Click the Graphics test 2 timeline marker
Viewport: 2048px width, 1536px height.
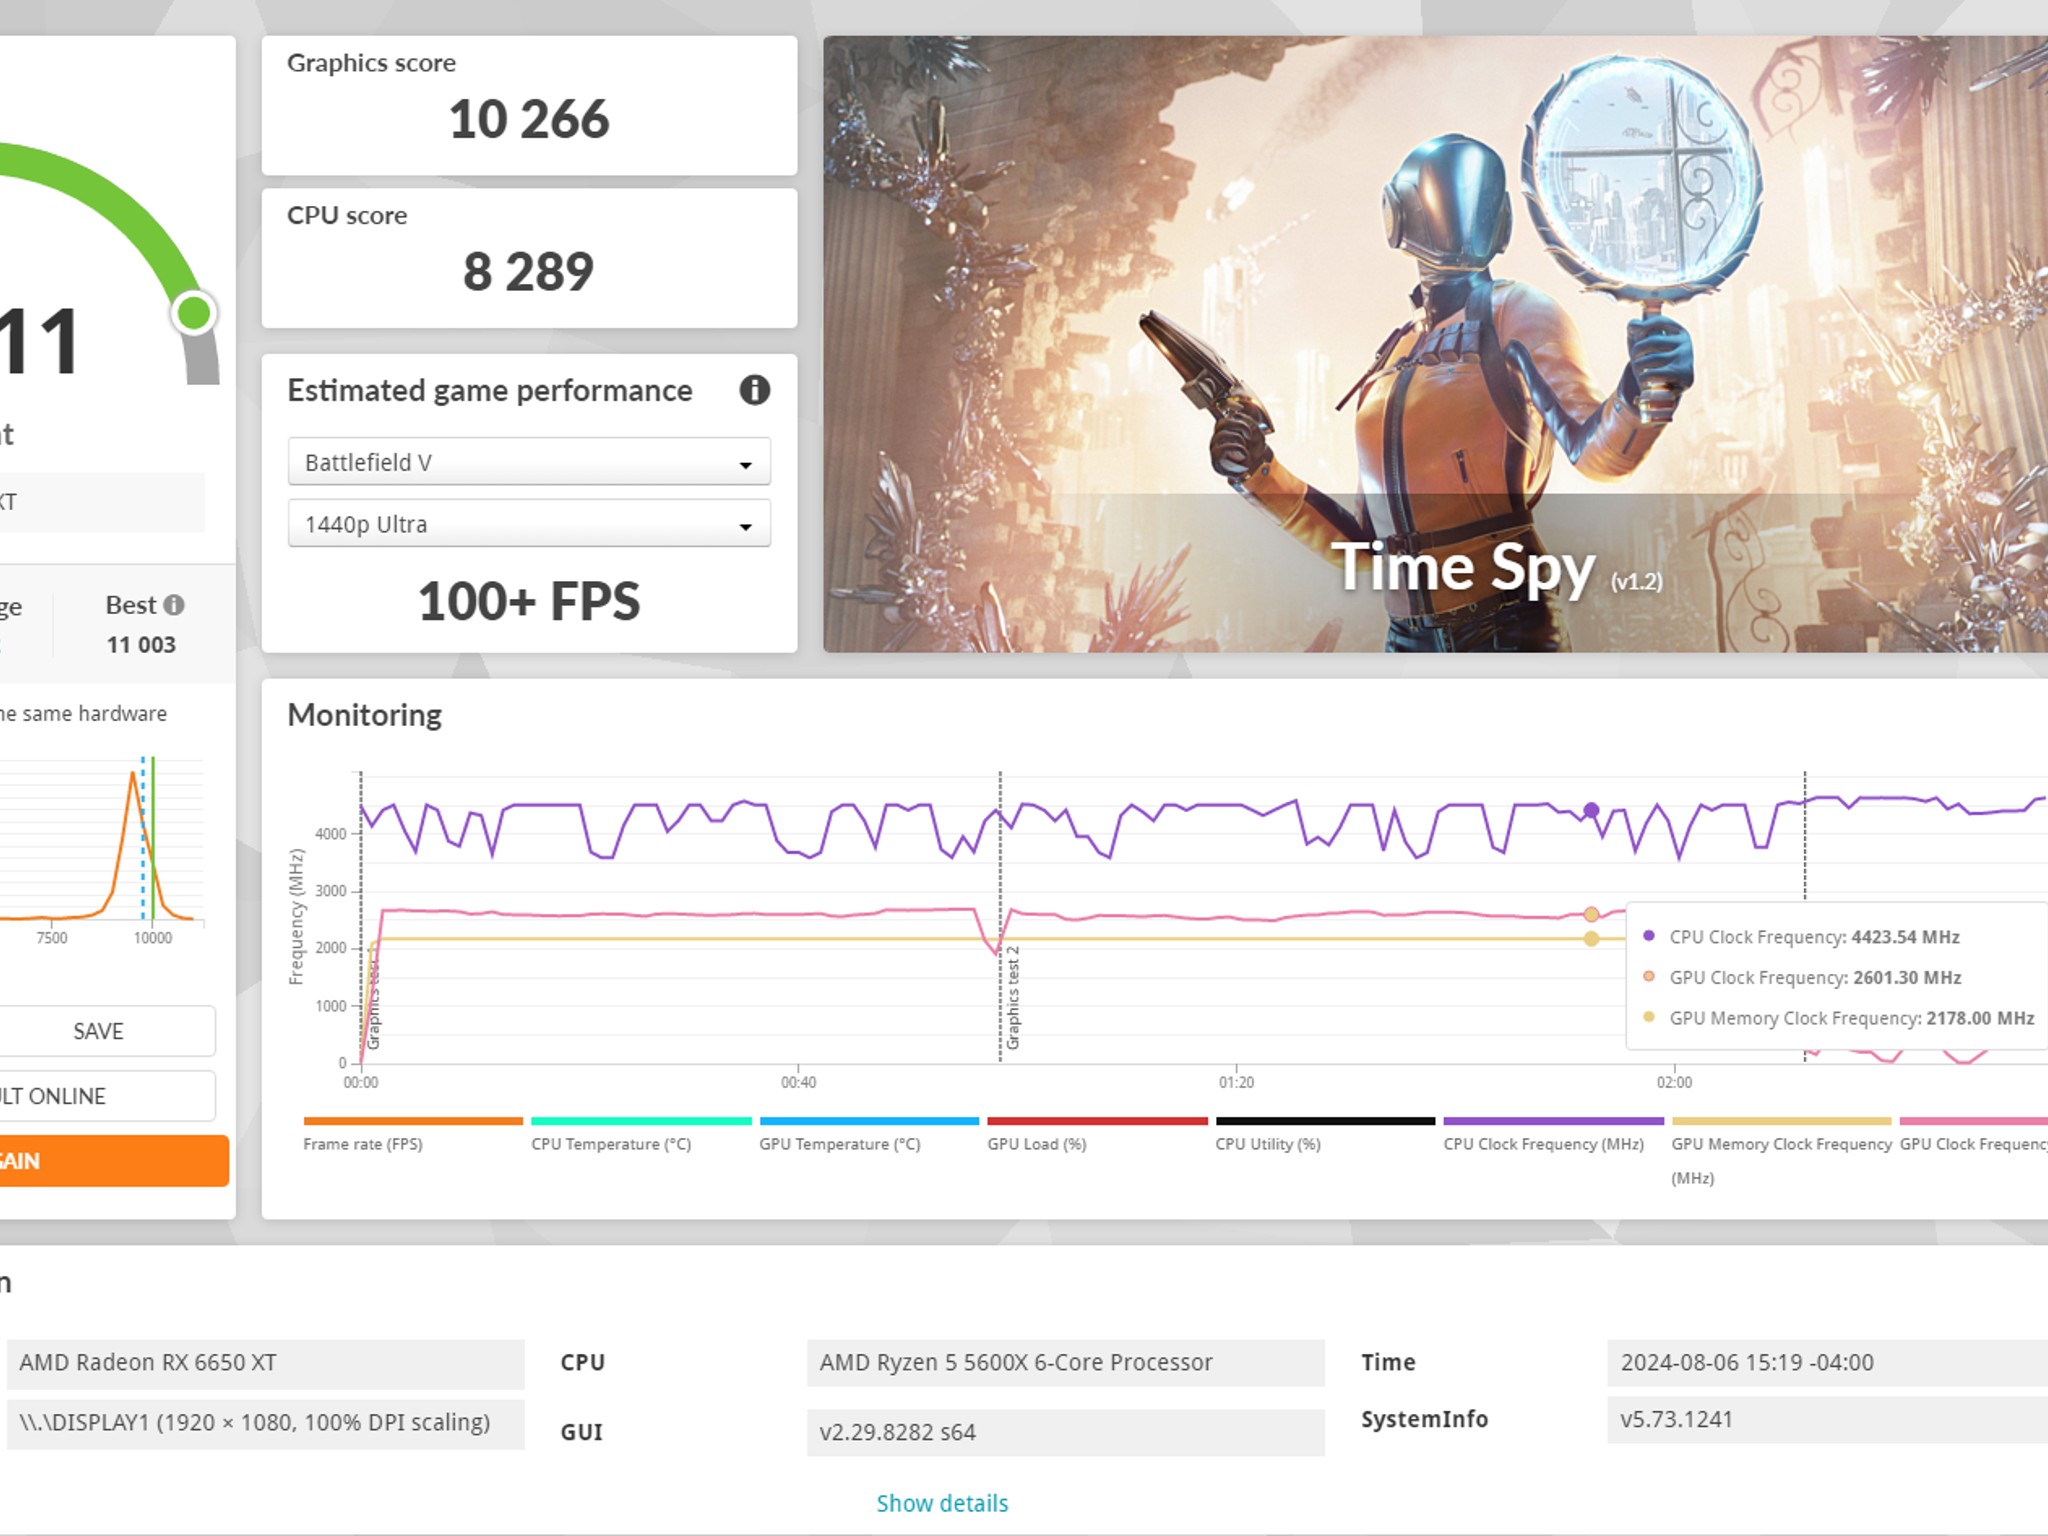[1012, 997]
